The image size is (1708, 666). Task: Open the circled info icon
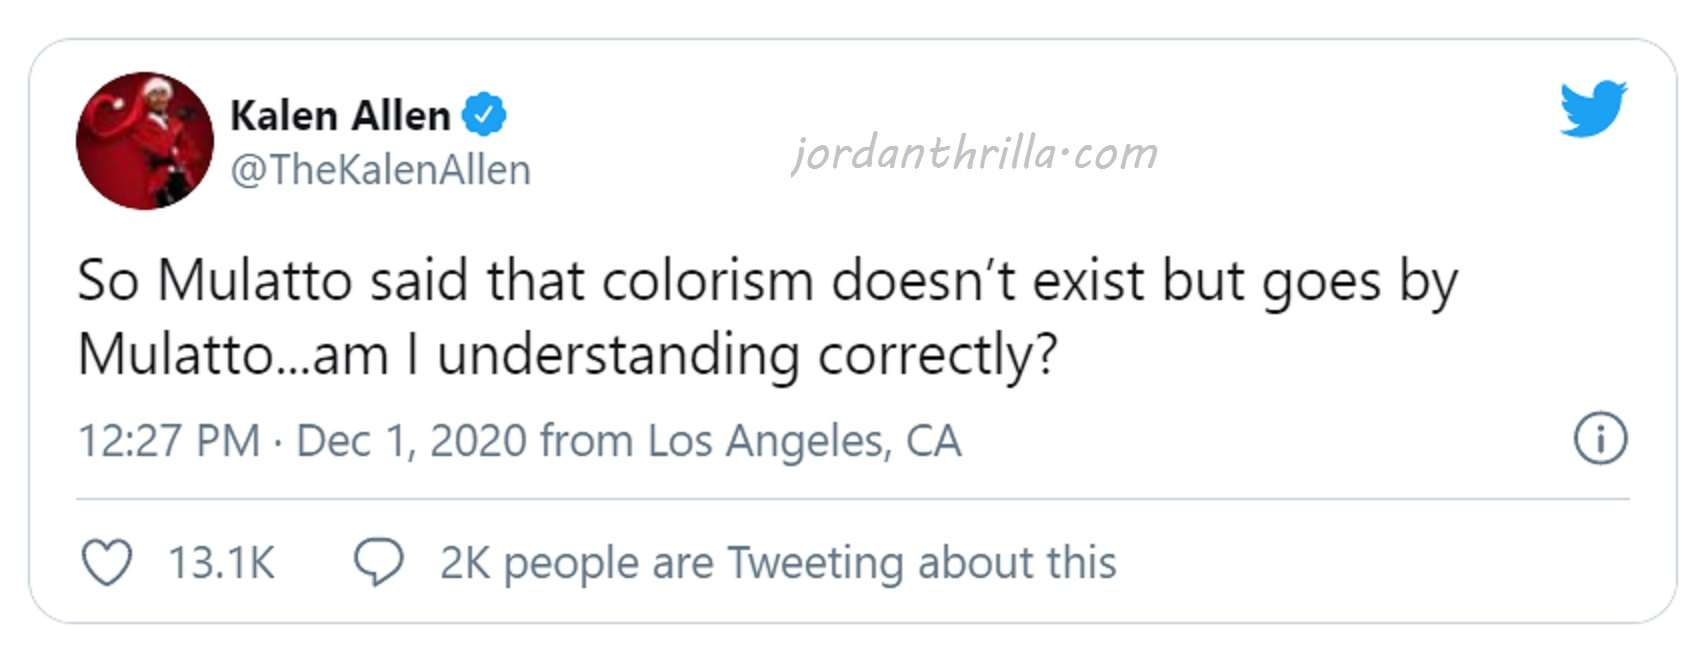point(1601,439)
